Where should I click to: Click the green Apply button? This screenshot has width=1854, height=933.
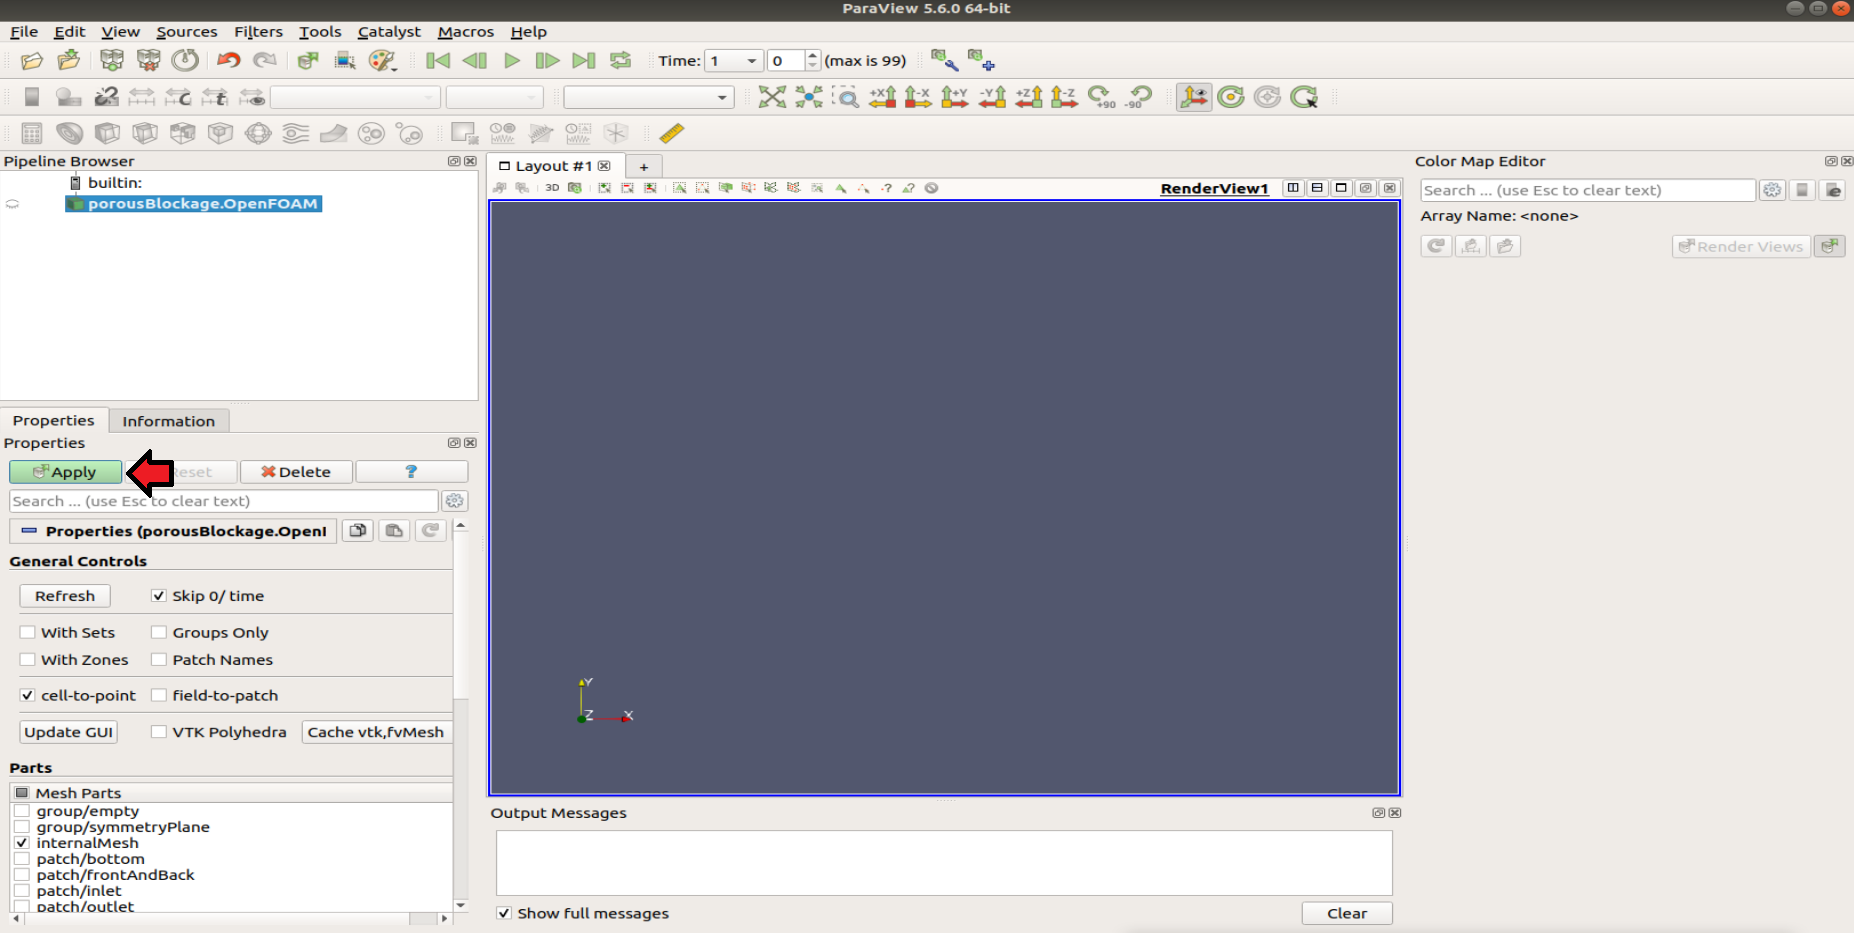(x=66, y=472)
